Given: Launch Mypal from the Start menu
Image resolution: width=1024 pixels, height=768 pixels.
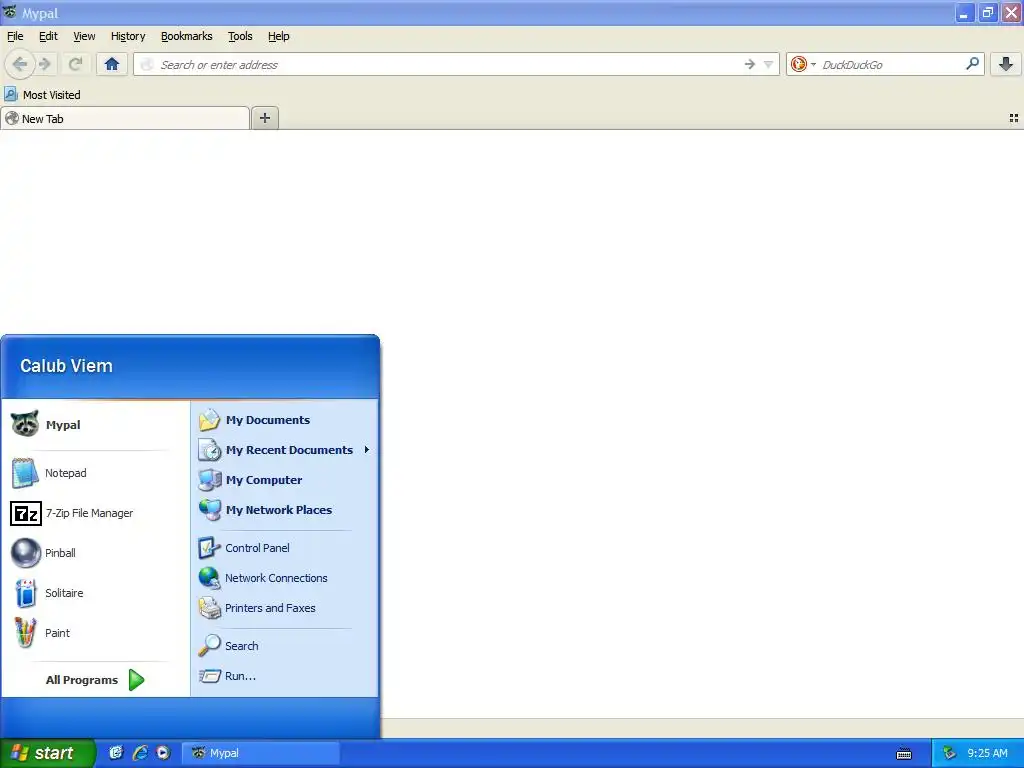Looking at the screenshot, I should click(95, 424).
